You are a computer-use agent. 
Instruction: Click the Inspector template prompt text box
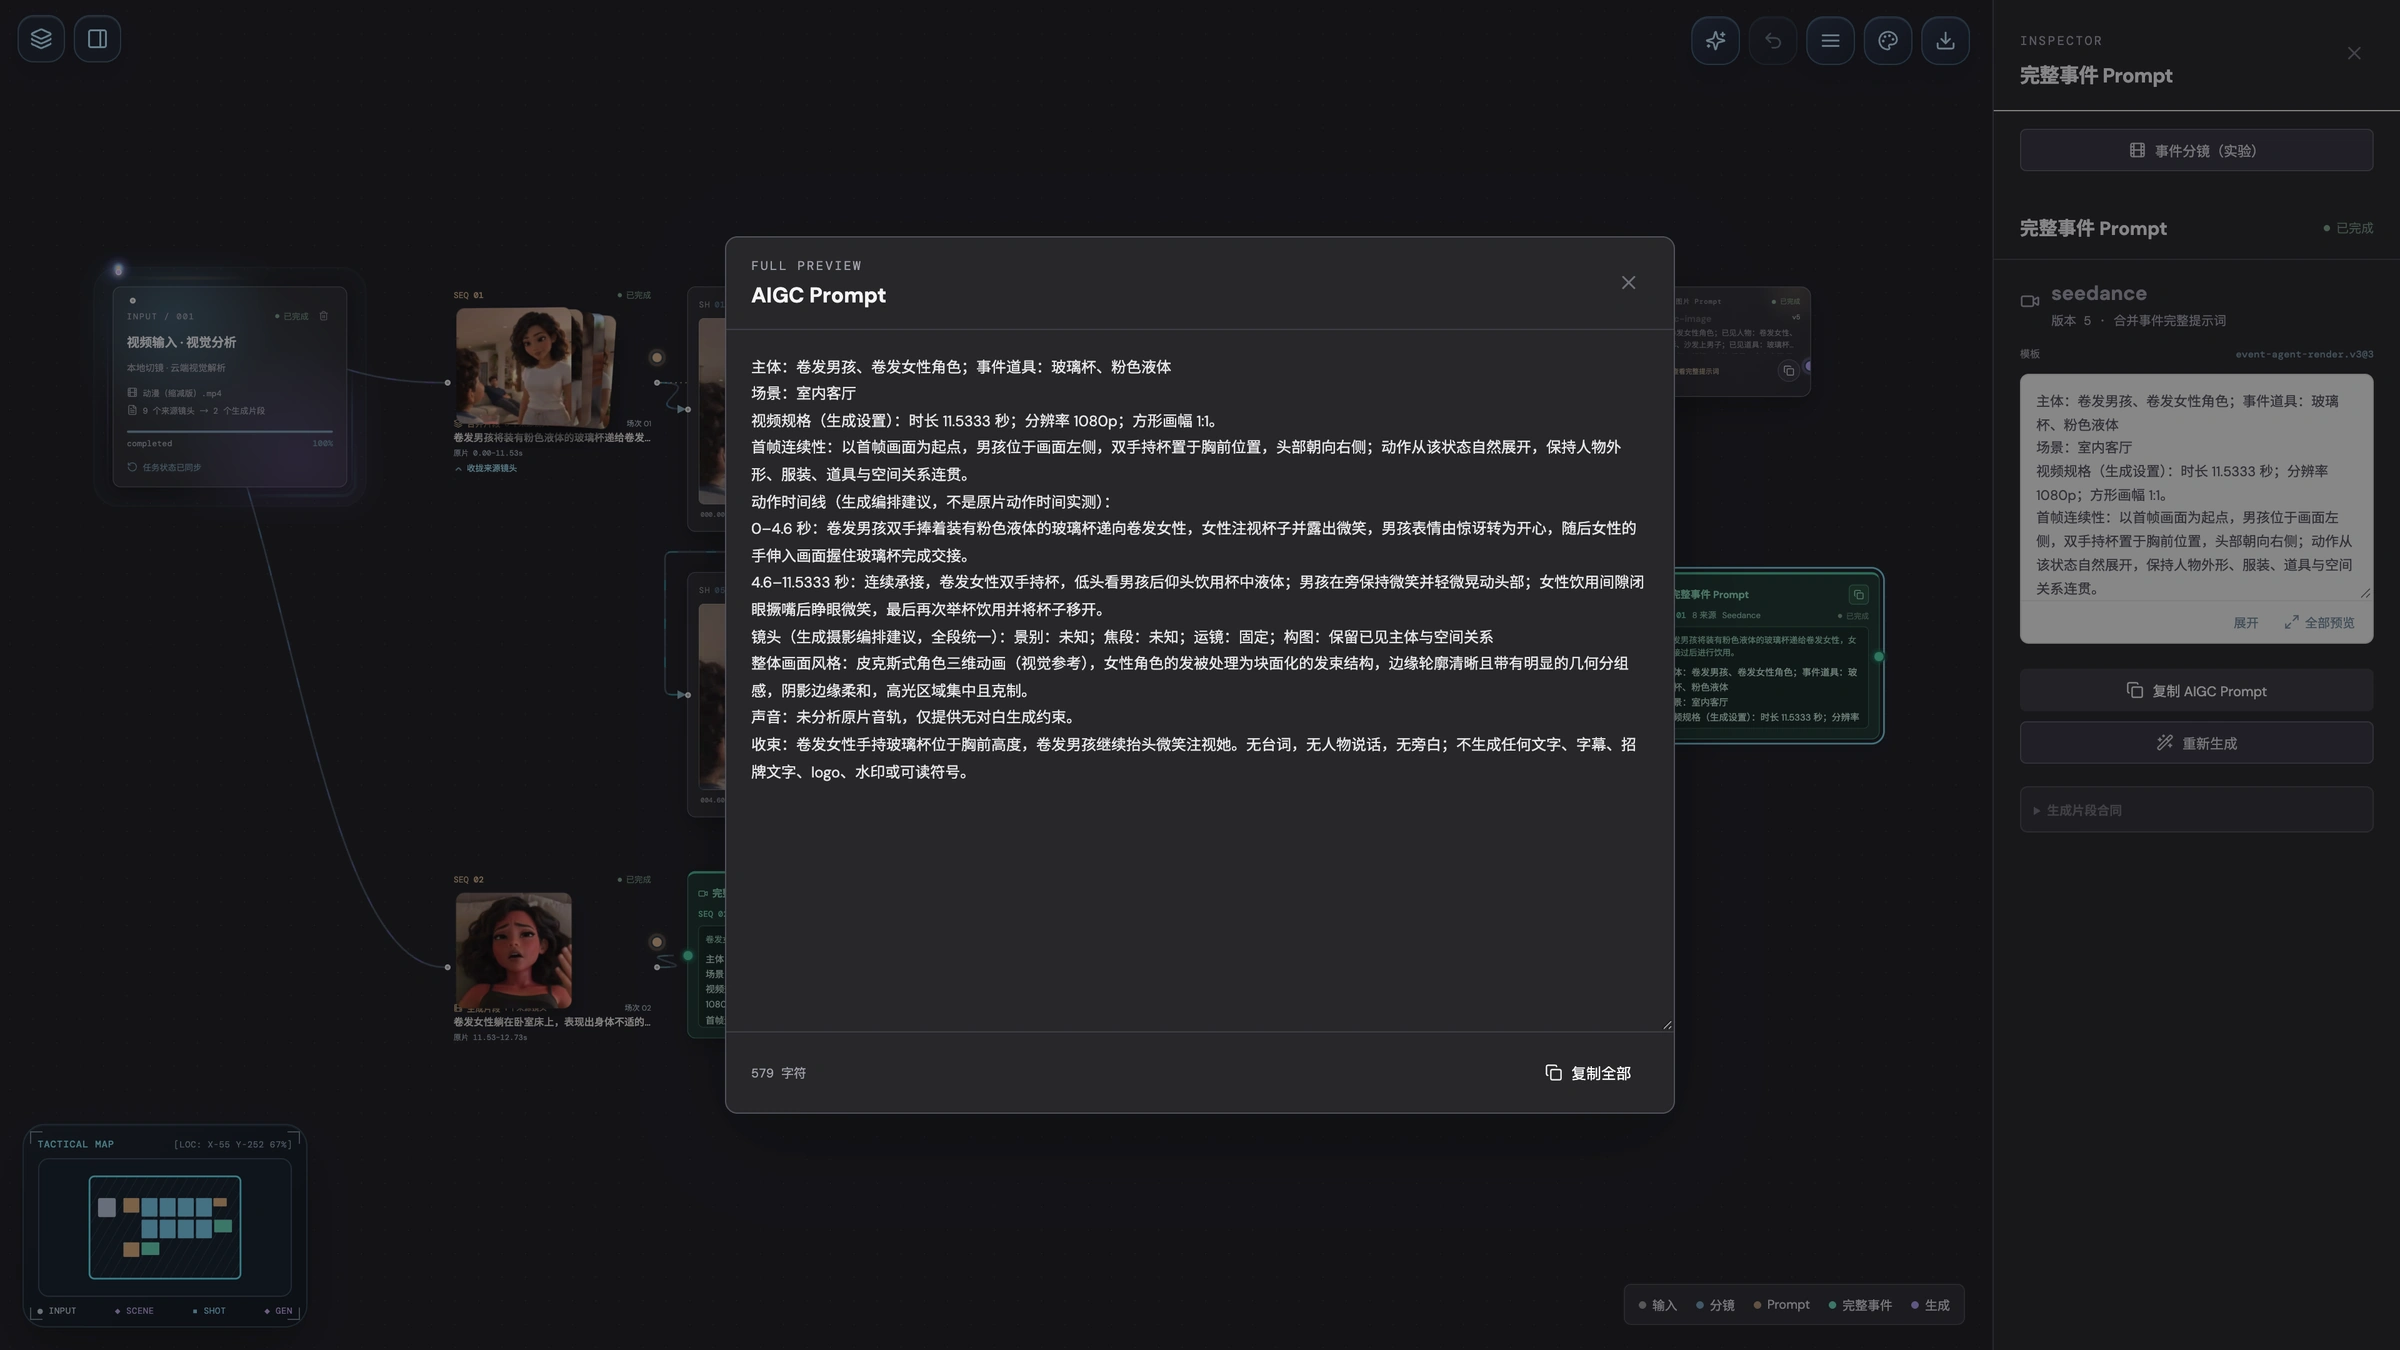point(2196,487)
